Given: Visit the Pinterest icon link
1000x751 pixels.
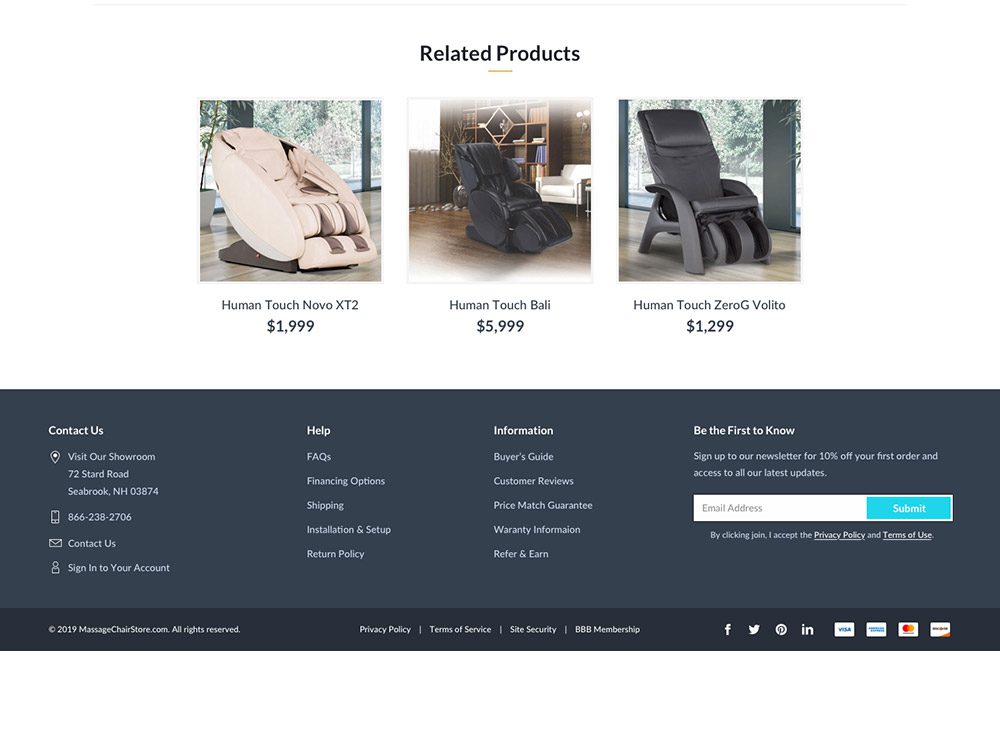Looking at the screenshot, I should click(x=781, y=629).
